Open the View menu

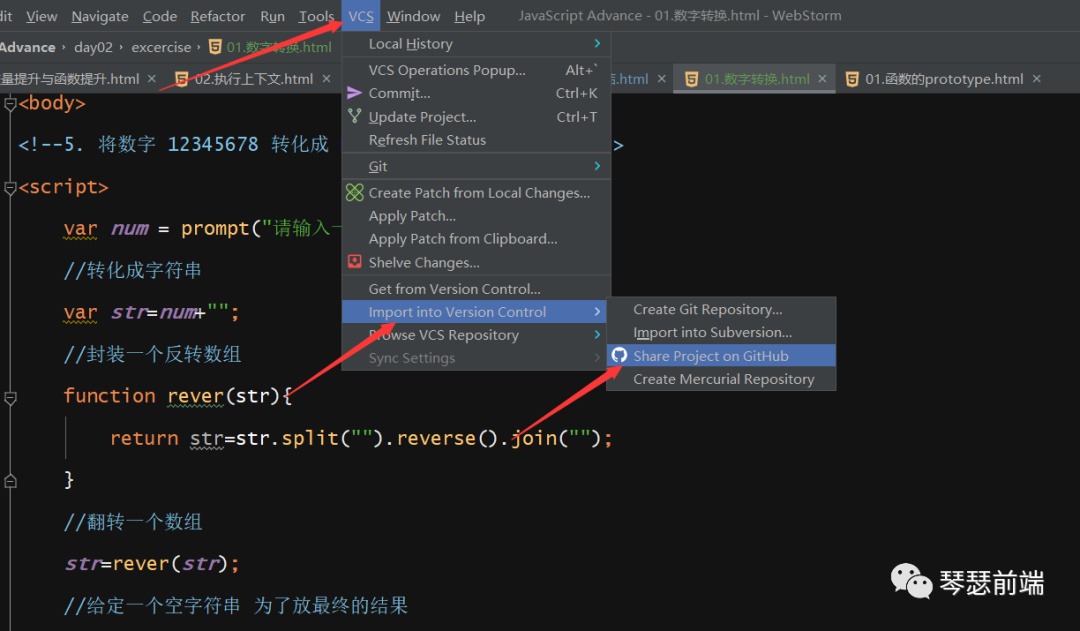point(41,16)
